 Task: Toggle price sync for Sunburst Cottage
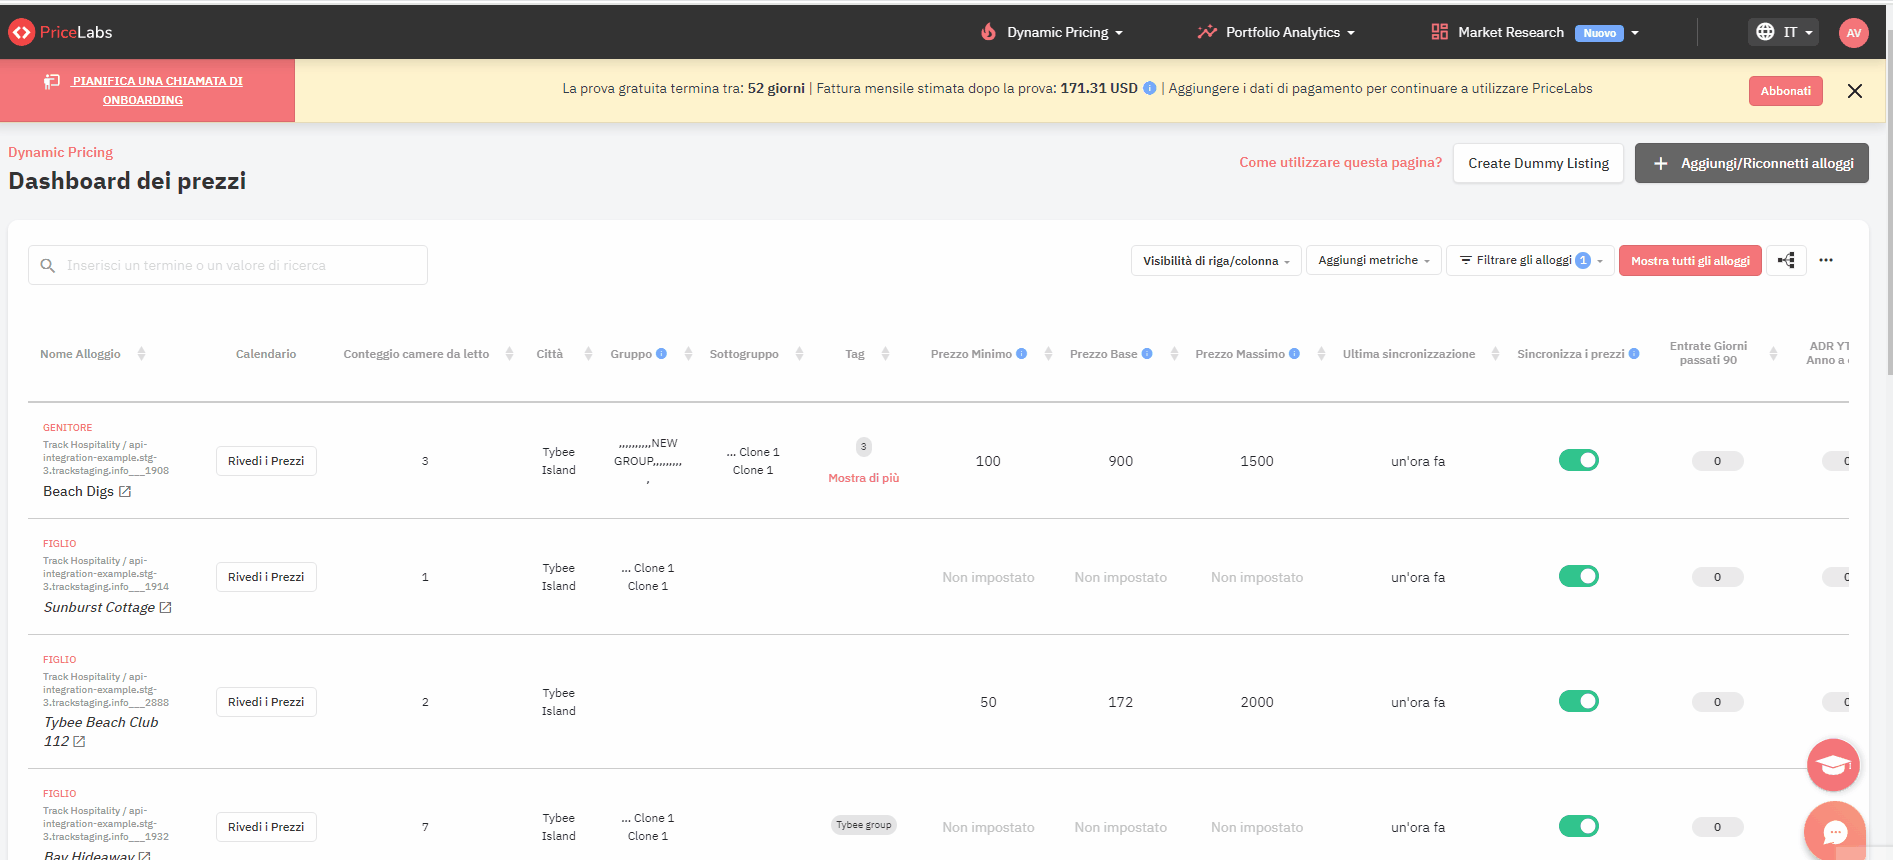click(x=1578, y=576)
